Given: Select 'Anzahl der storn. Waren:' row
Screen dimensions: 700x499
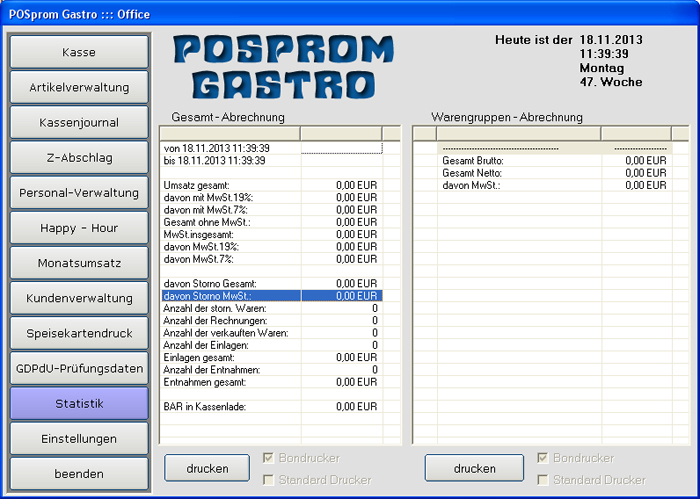Looking at the screenshot, I should (271, 308).
